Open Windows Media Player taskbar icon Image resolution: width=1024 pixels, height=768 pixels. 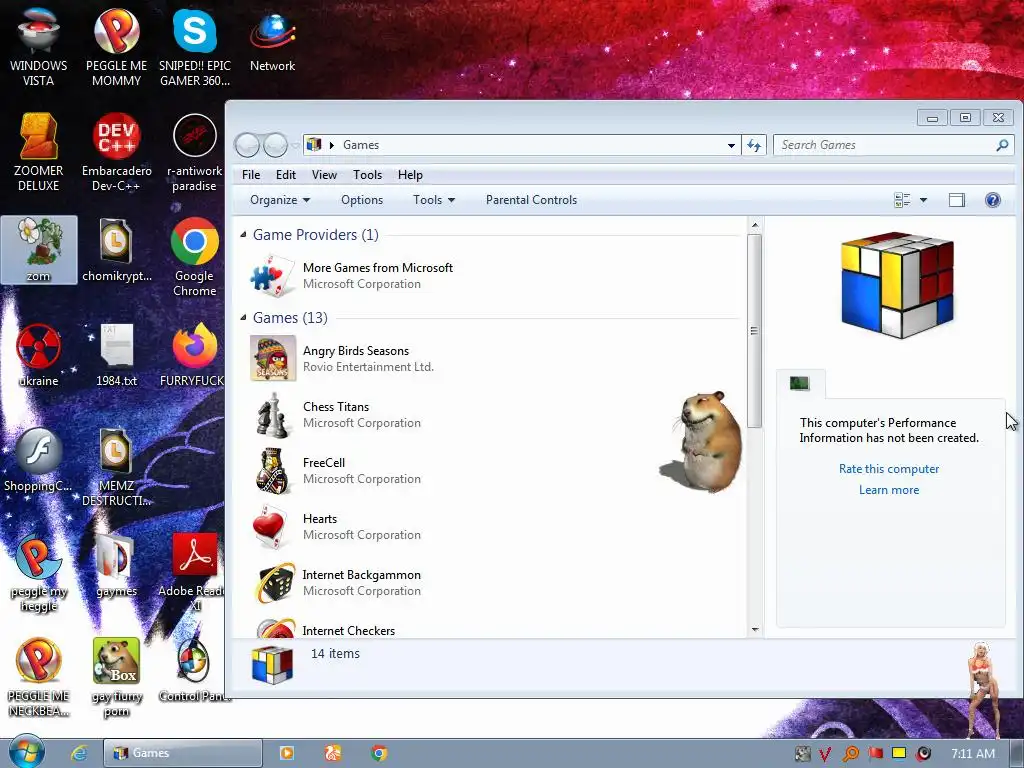click(286, 753)
